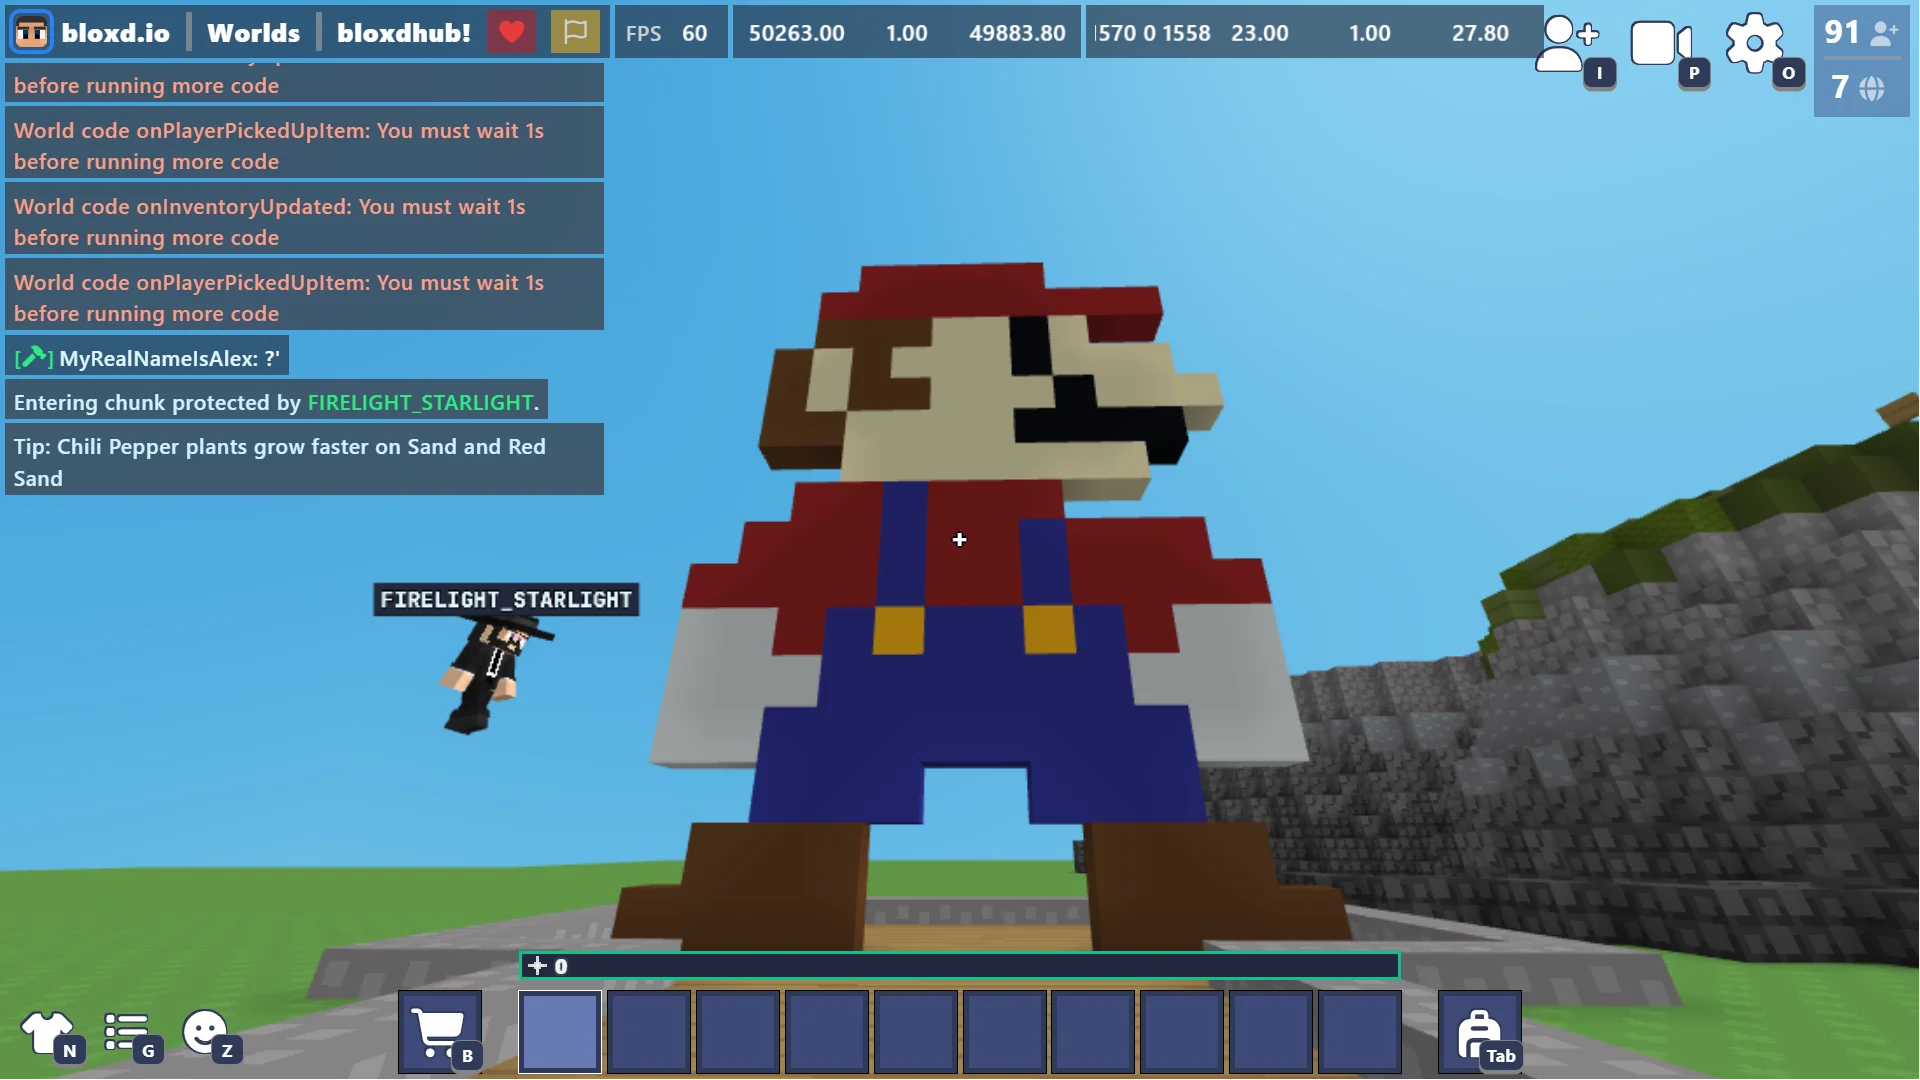
Task: Click the experience progress bar
Action: coord(960,966)
